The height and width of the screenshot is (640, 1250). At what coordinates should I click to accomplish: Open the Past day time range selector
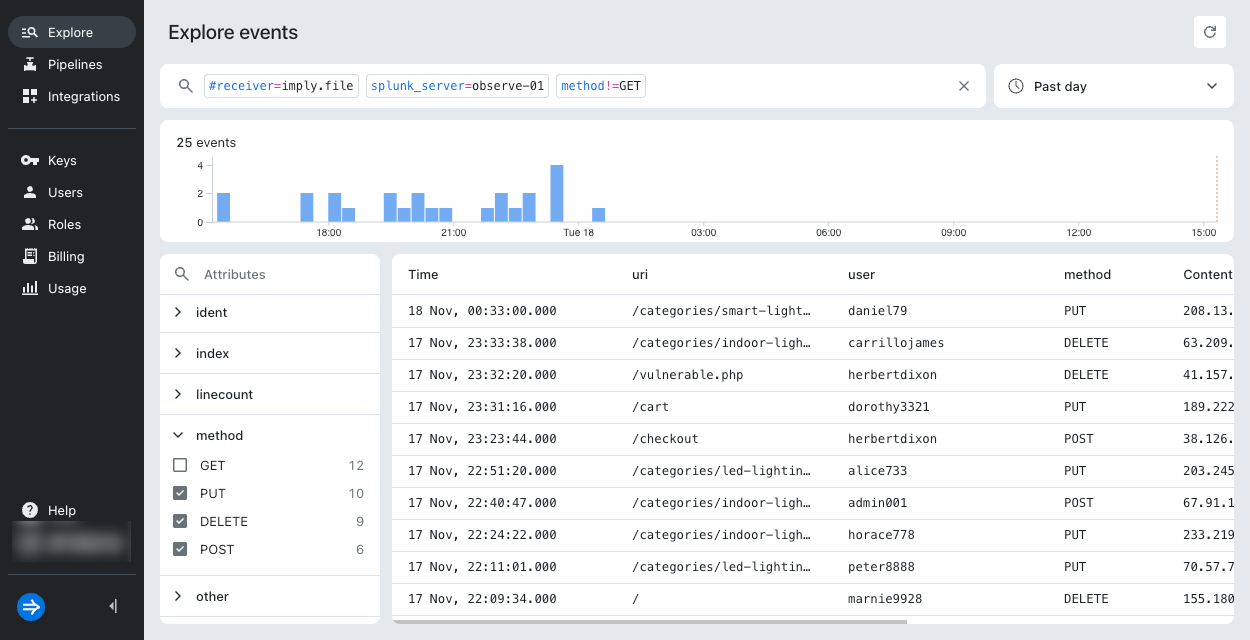pos(1113,86)
